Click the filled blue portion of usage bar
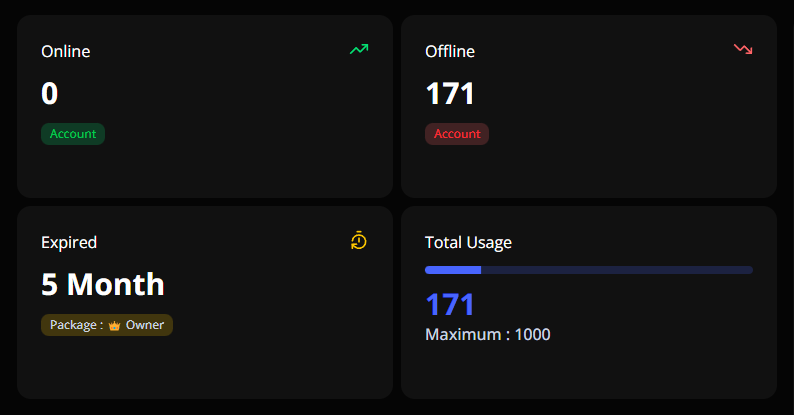Image resolution: width=794 pixels, height=415 pixels. coord(453,270)
